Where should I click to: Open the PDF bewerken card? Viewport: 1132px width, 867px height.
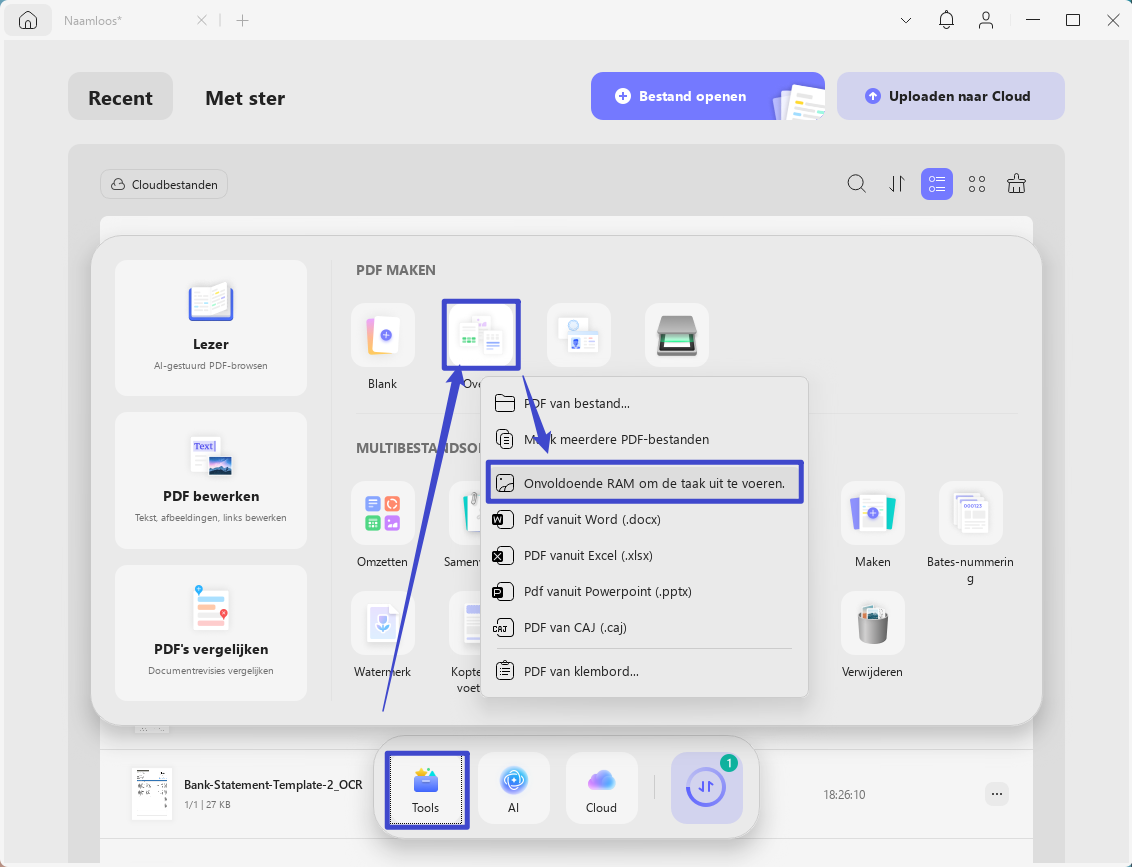[211, 480]
